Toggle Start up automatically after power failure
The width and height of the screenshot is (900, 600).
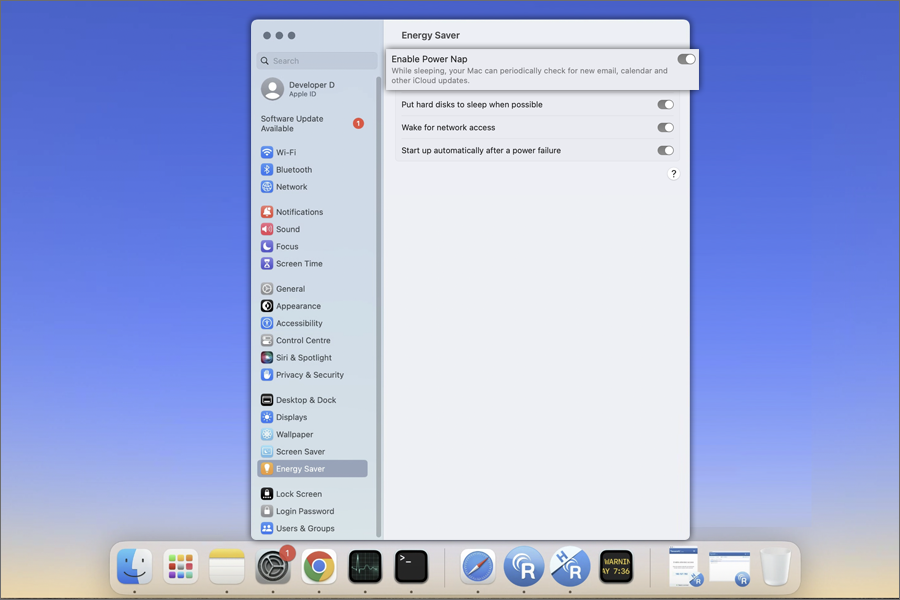pyautogui.click(x=665, y=151)
